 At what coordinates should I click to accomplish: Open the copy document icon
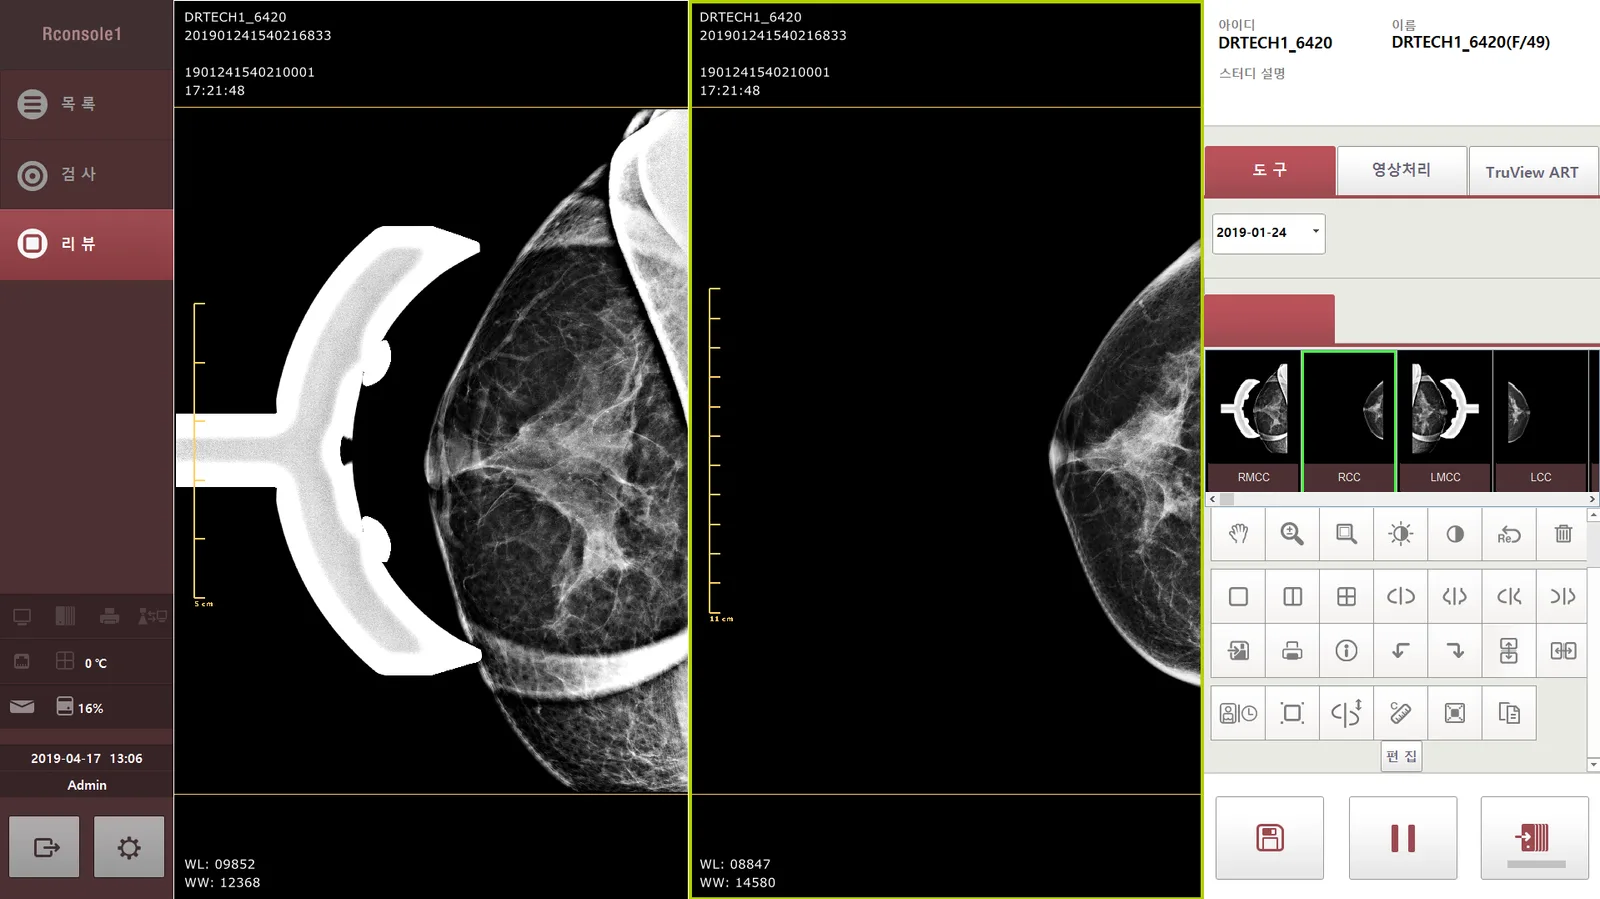[x=1509, y=713]
